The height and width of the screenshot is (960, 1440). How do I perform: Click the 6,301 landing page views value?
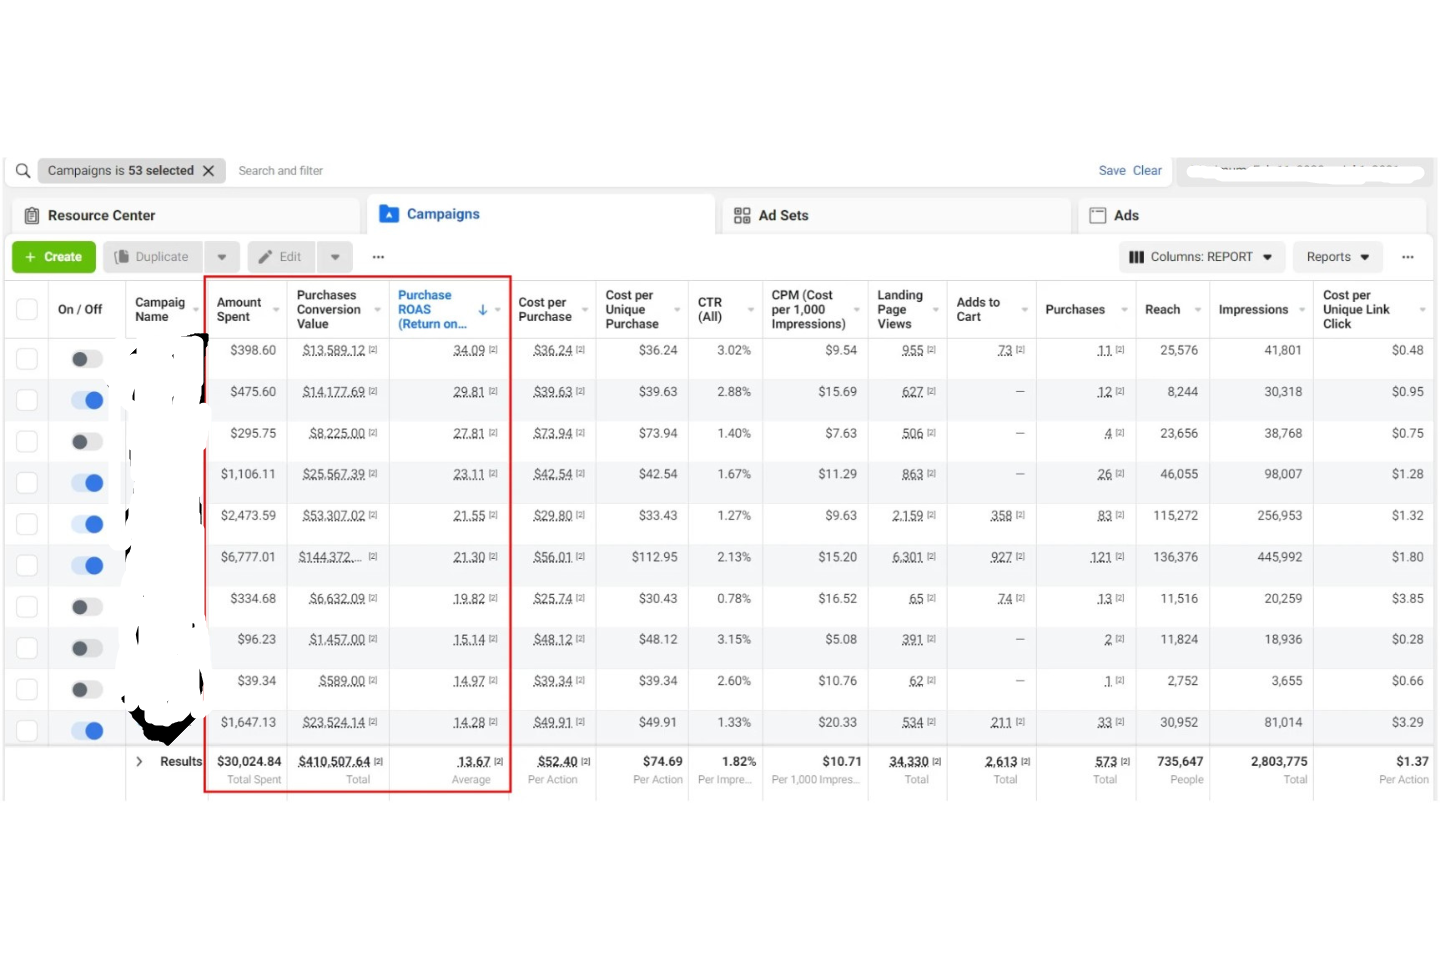pyautogui.click(x=908, y=557)
